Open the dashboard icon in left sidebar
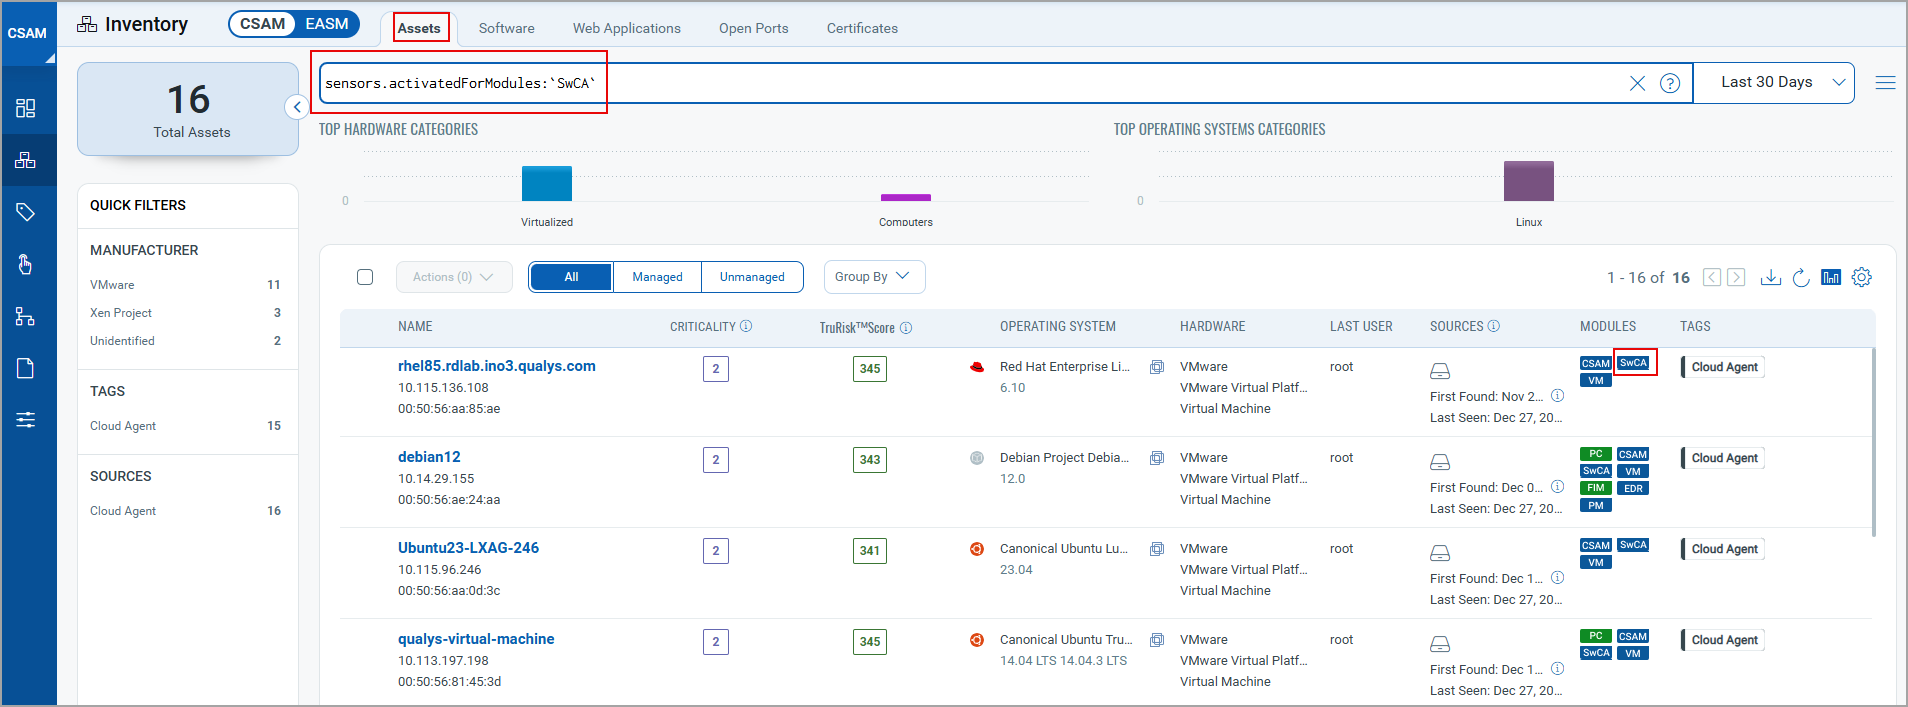Viewport: 1908px width, 707px height. point(26,108)
